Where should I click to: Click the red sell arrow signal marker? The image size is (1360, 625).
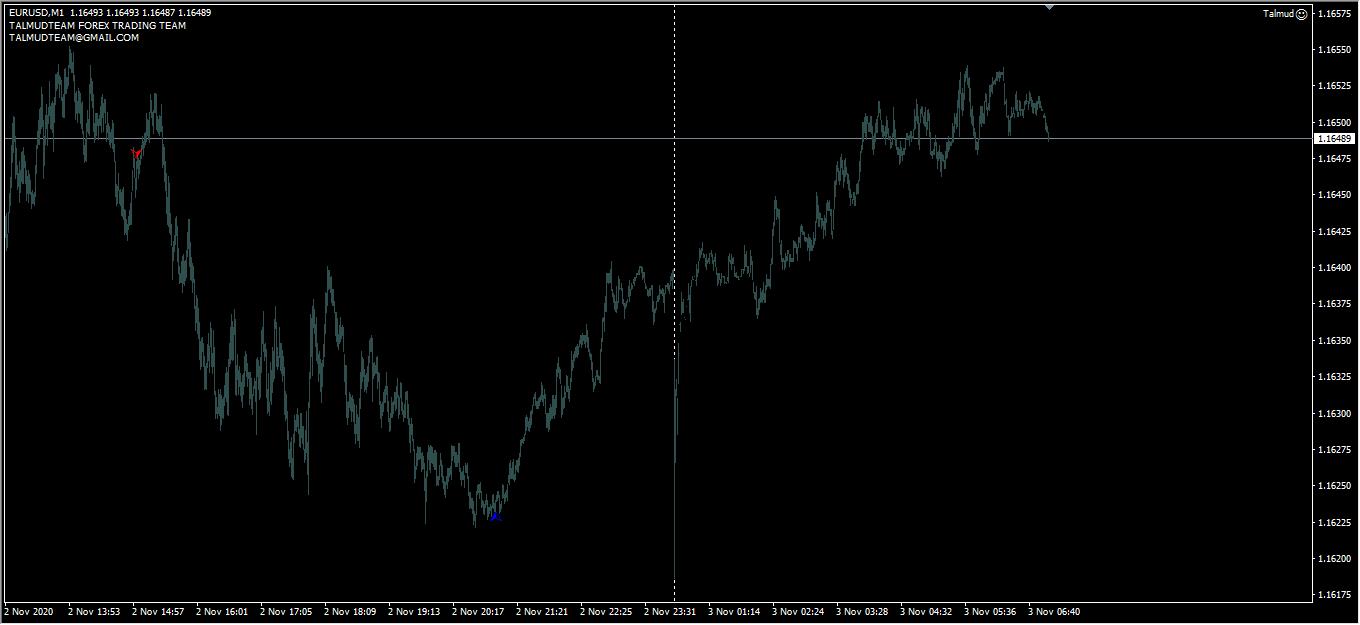click(x=136, y=153)
